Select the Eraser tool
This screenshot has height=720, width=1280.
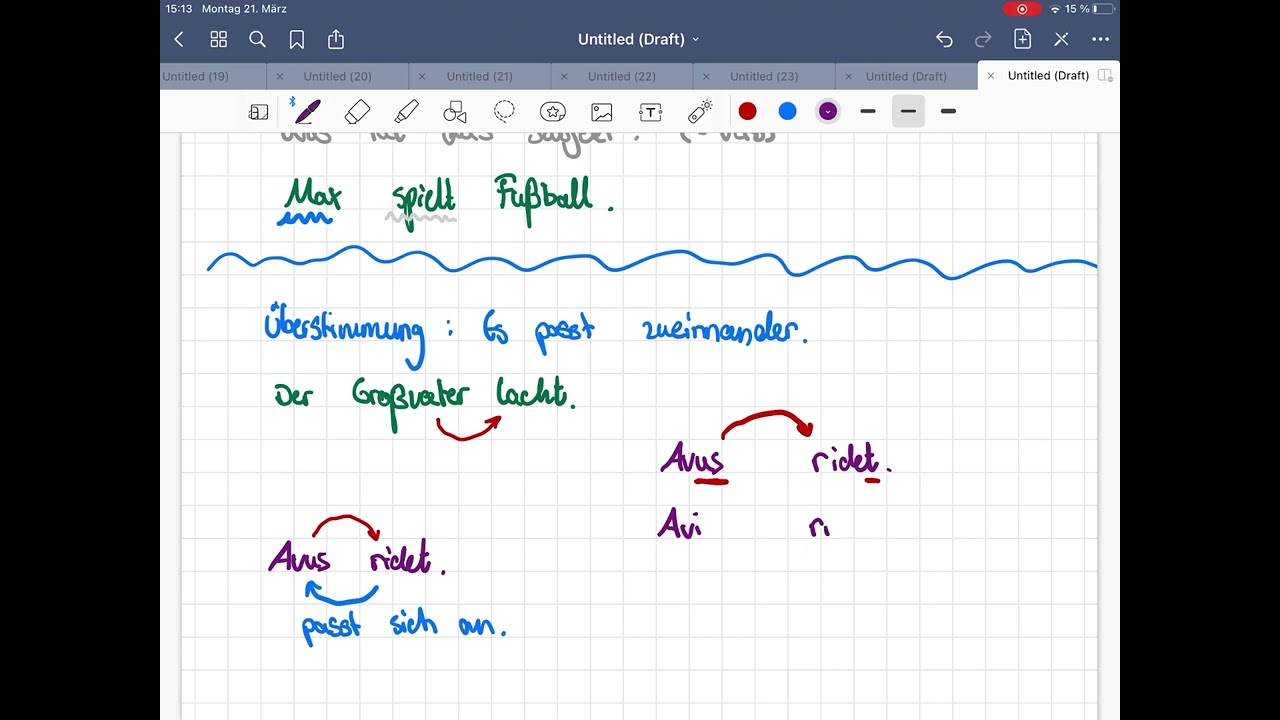pos(357,111)
